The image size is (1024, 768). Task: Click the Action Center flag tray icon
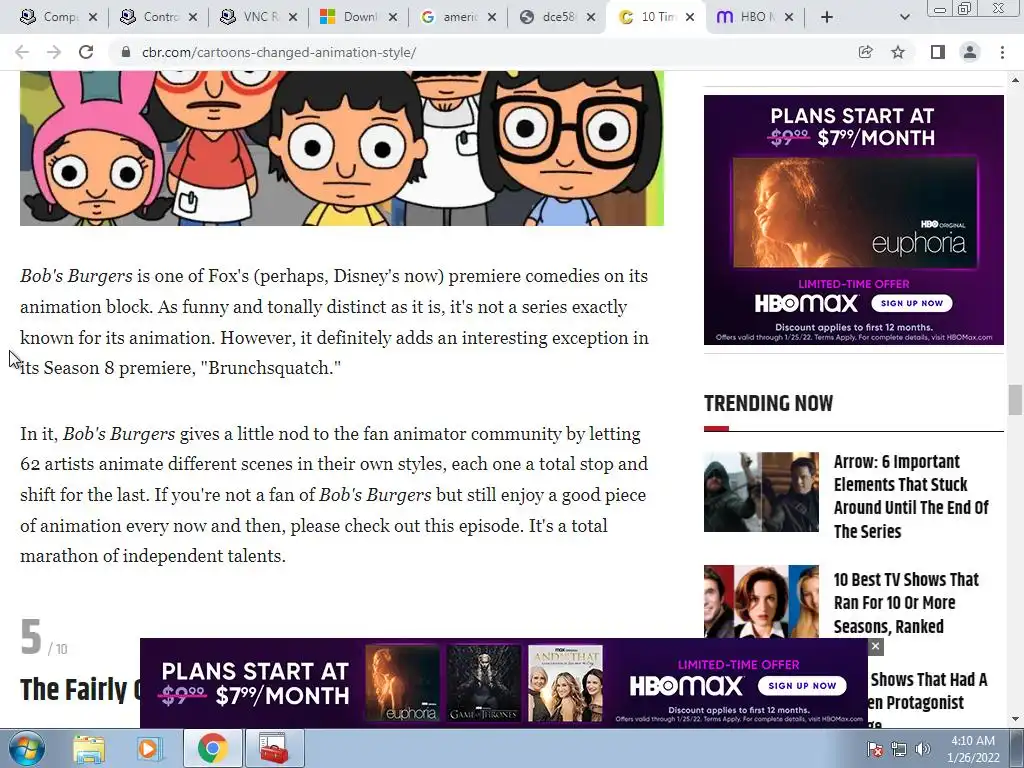[875, 749]
